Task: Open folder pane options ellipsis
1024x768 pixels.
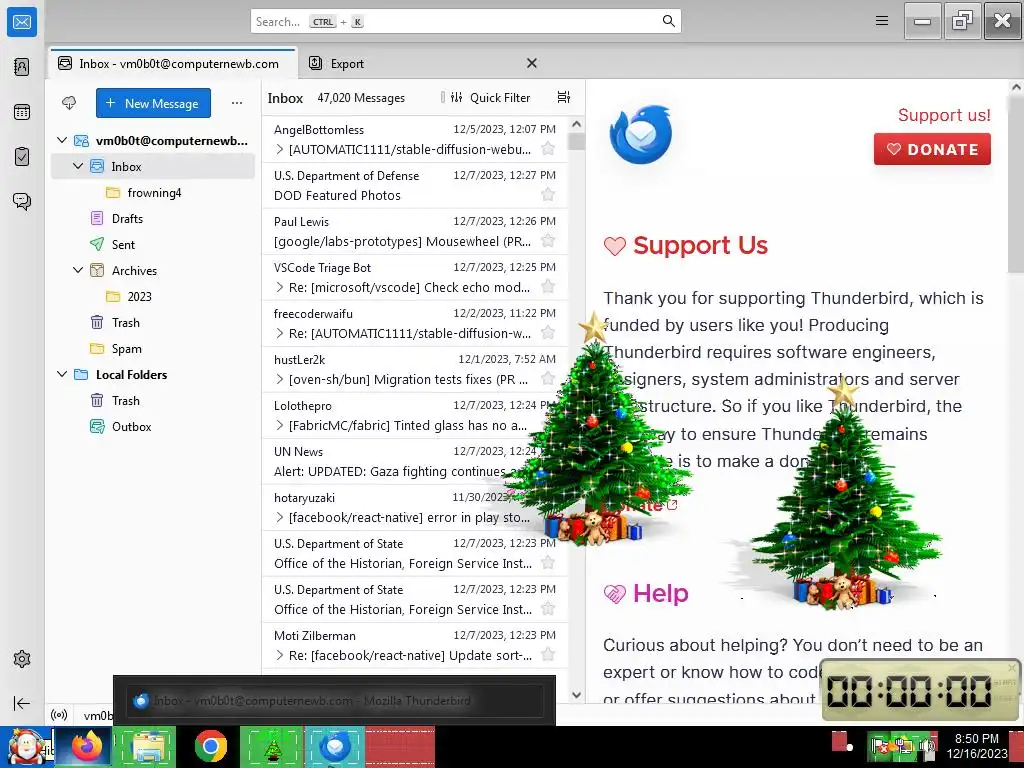Action: pyautogui.click(x=236, y=103)
